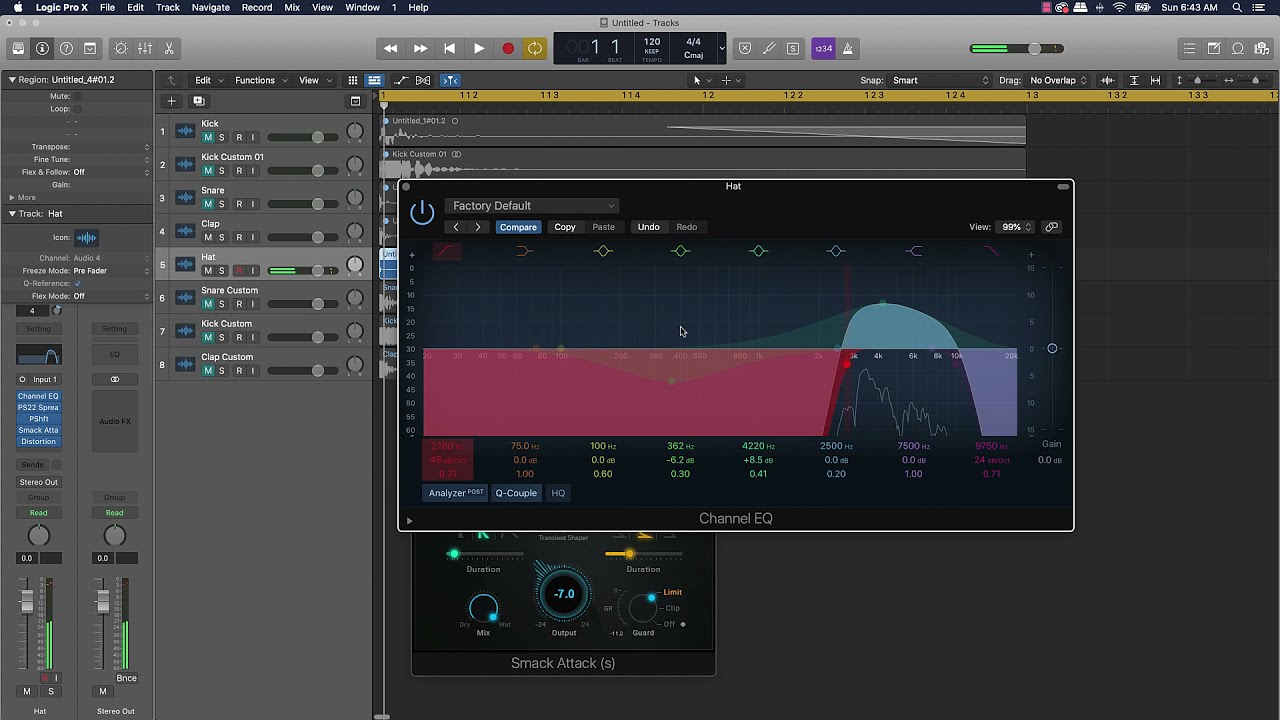This screenshot has width=1280, height=720.
Task: Fast forward the playhead
Action: (420, 48)
